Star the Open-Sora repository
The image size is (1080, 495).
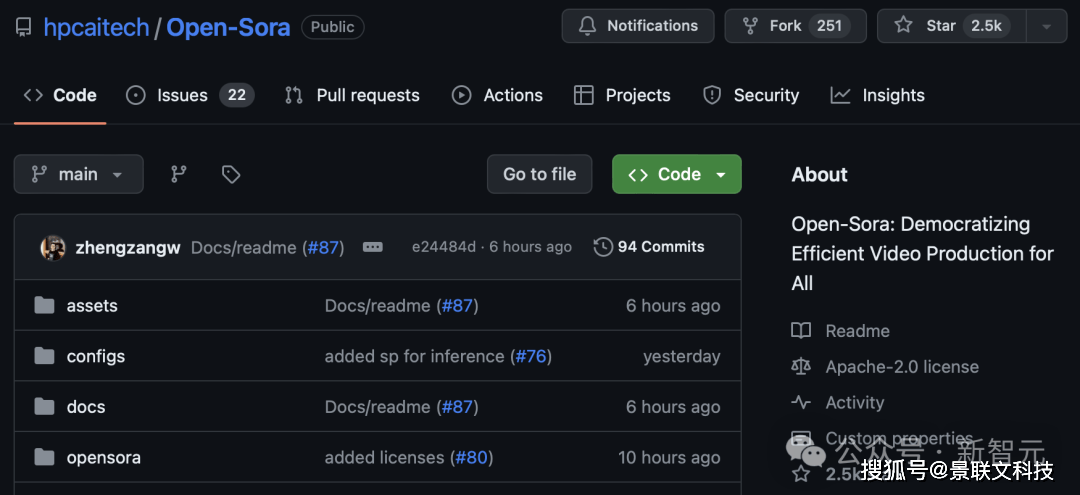pyautogui.click(x=952, y=26)
